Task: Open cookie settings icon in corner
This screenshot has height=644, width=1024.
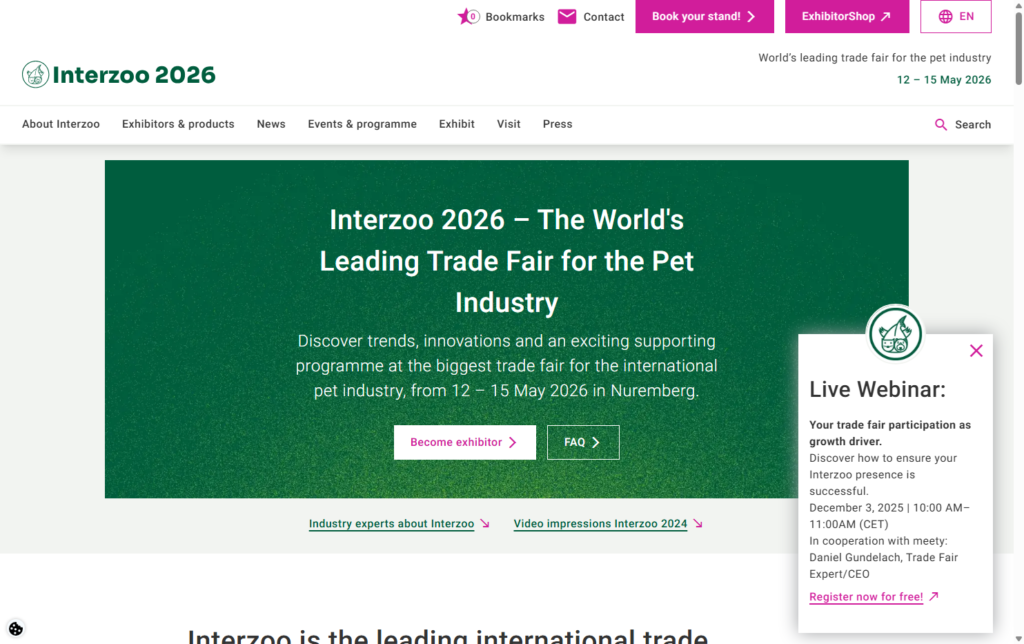Action: 15,629
